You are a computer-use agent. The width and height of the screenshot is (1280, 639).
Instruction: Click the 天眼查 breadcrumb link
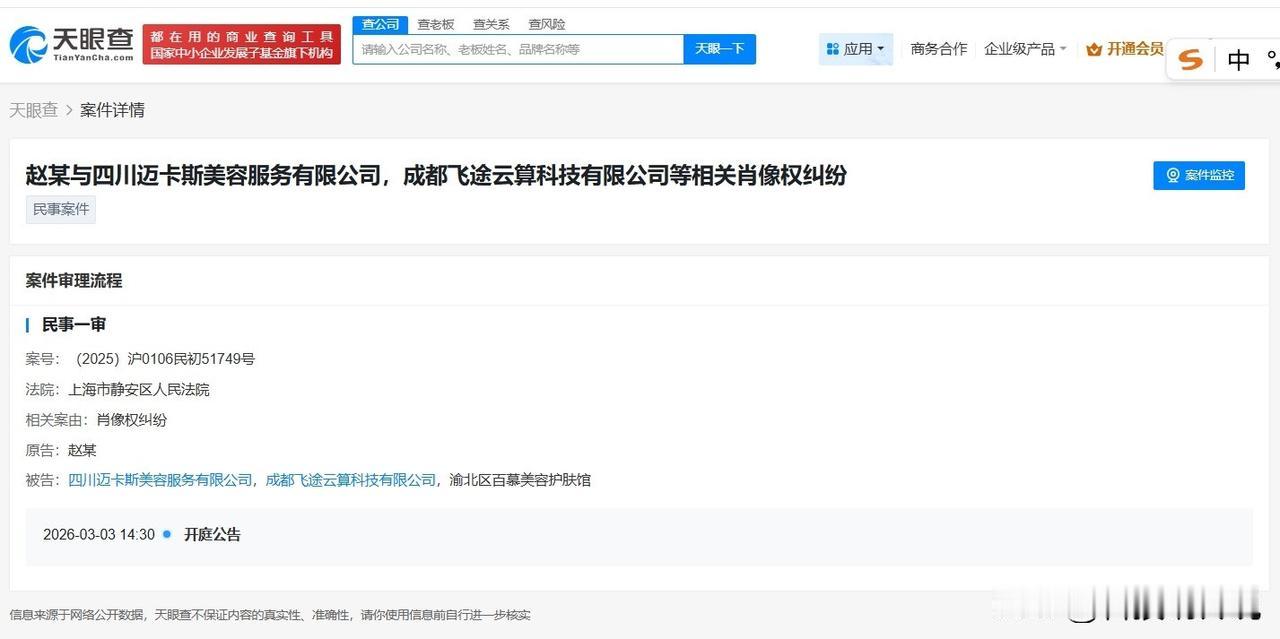pos(33,109)
